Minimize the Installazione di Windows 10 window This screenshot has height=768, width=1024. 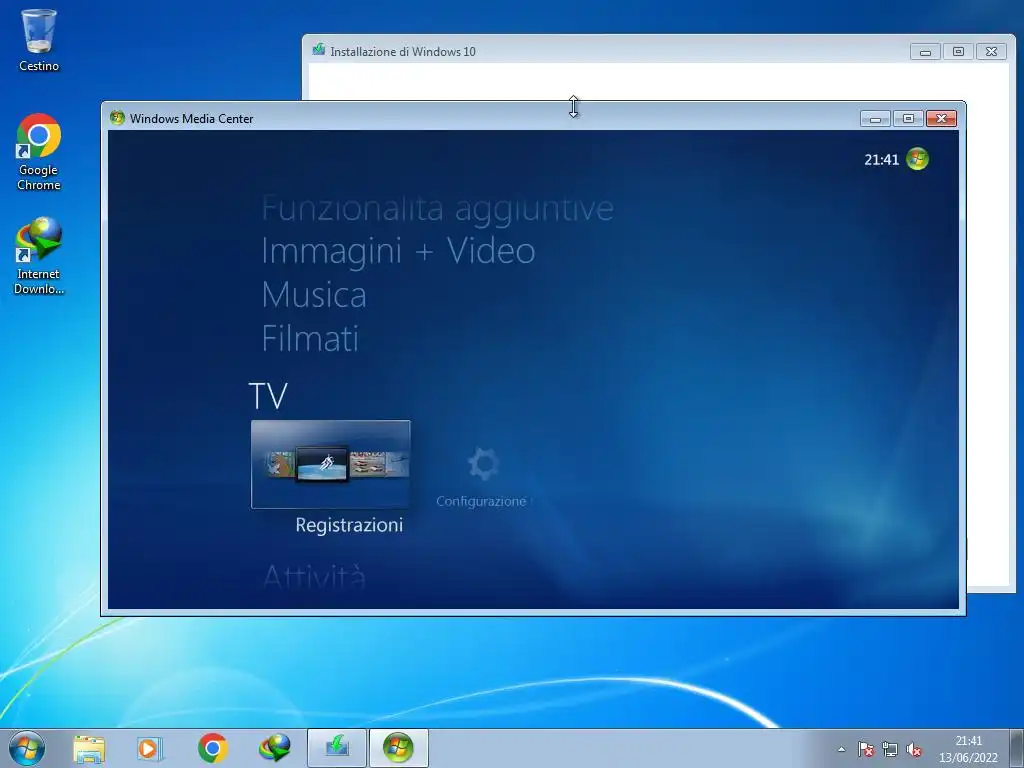(x=925, y=52)
